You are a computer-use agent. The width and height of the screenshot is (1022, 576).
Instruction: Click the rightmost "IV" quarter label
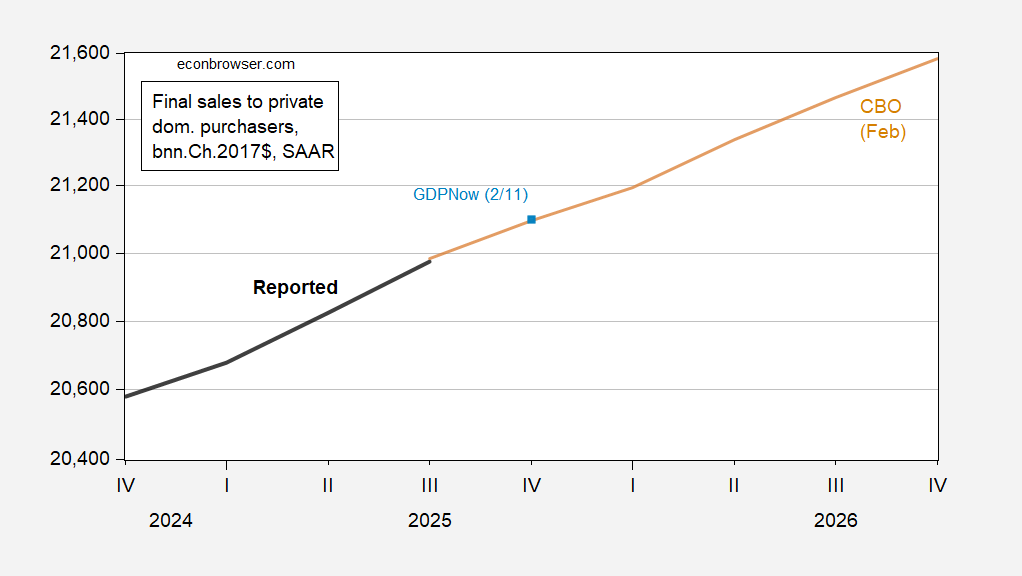coord(937,485)
